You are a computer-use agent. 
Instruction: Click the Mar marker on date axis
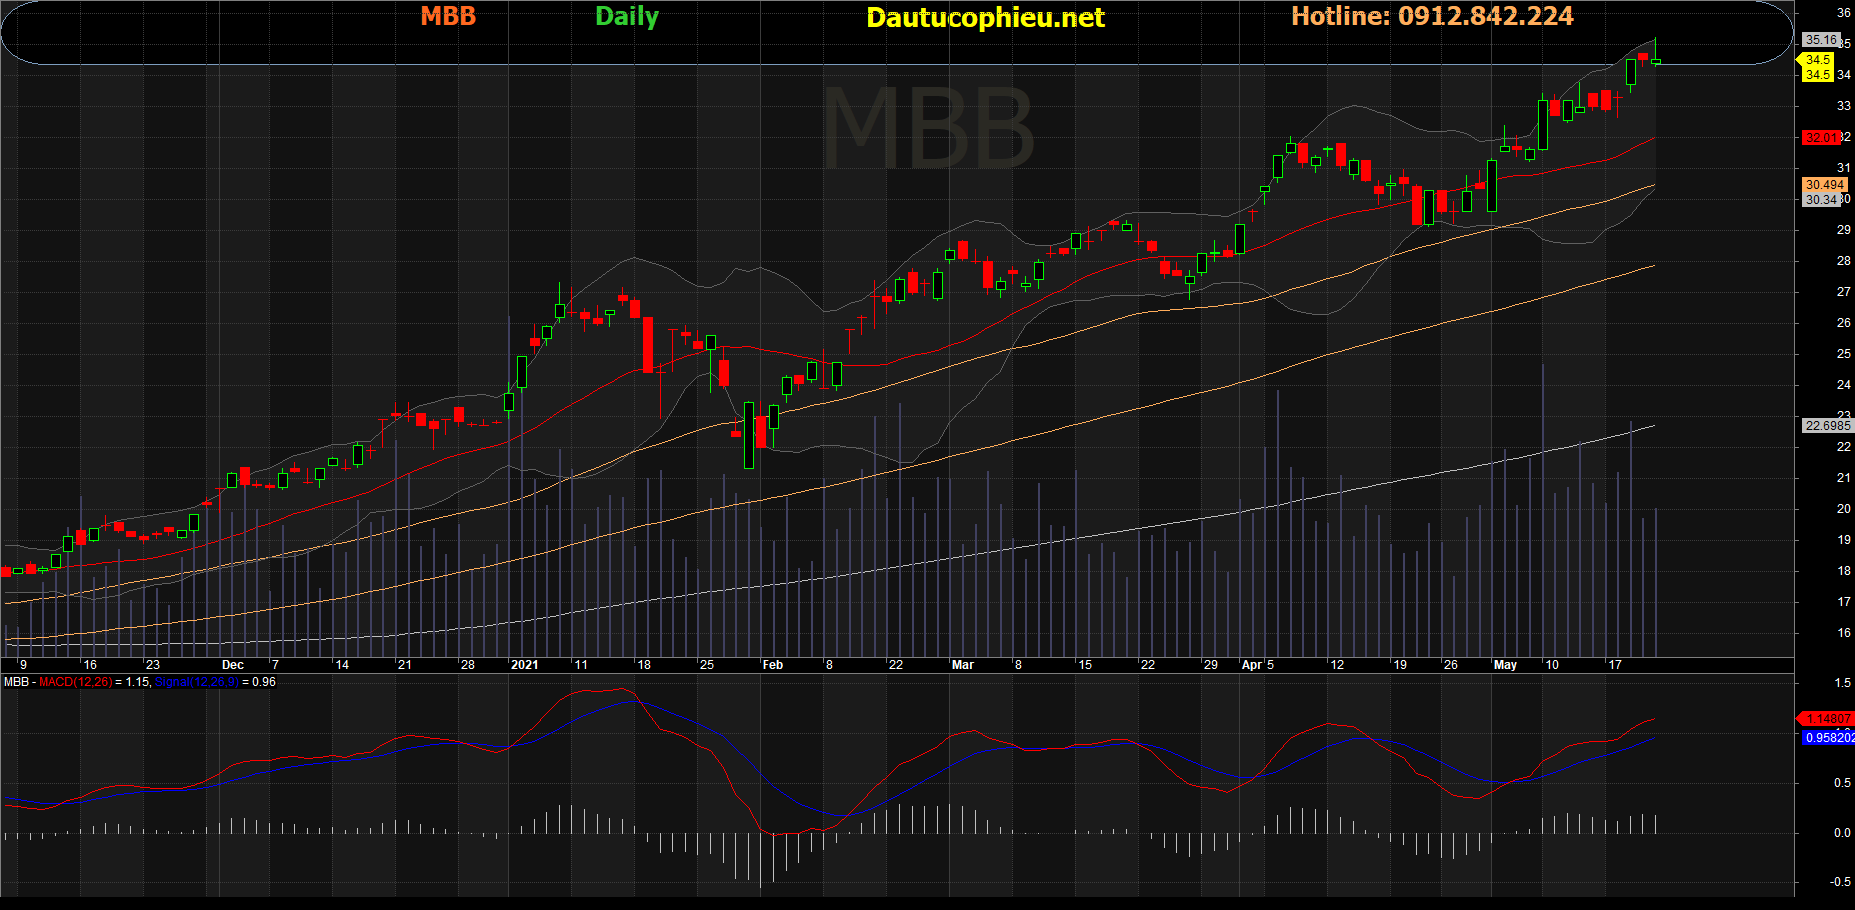(962, 665)
